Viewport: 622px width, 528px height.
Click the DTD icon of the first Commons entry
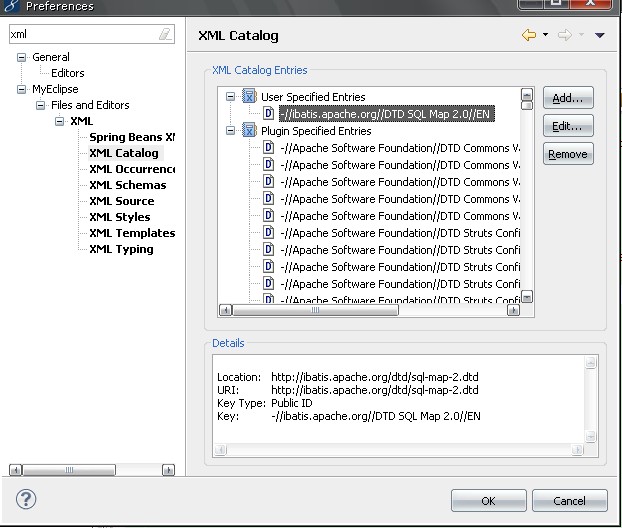coord(269,148)
